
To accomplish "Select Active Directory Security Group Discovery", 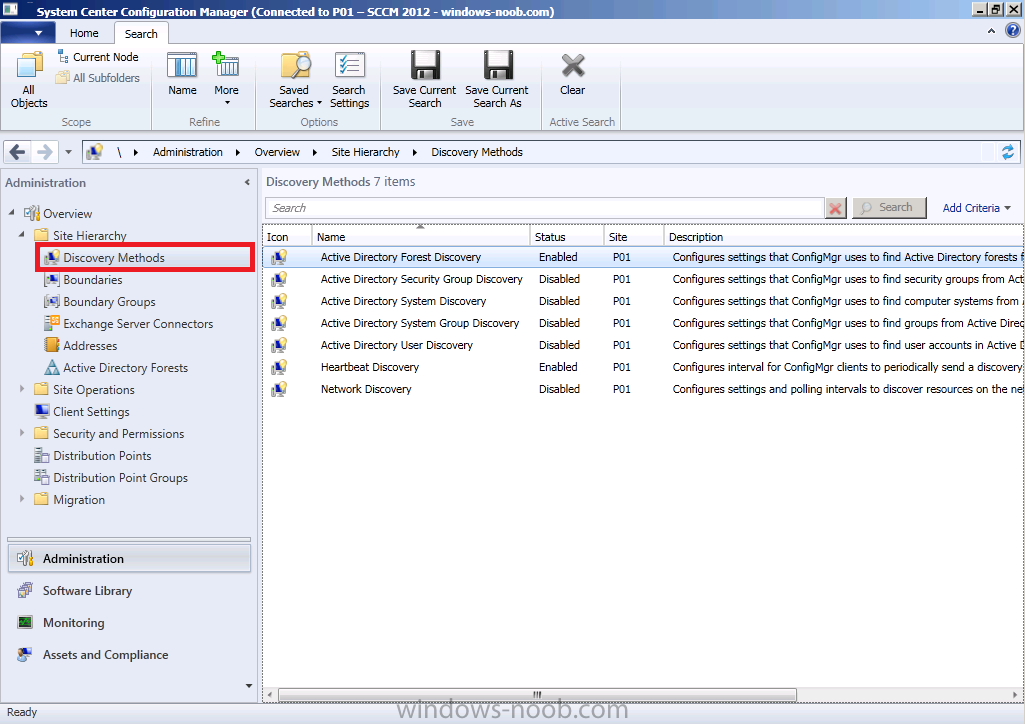I will click(643, 279).
